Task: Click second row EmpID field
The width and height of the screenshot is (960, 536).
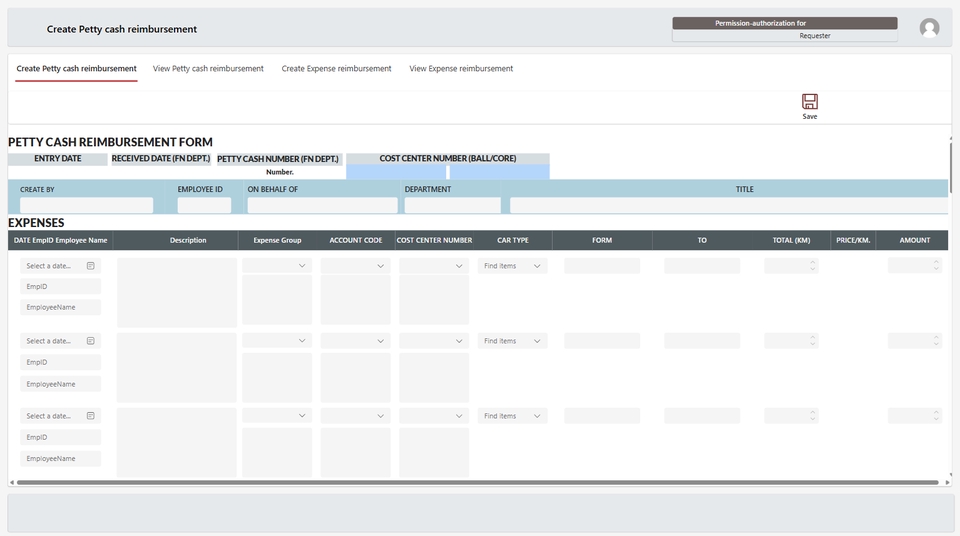Action: tap(60, 363)
